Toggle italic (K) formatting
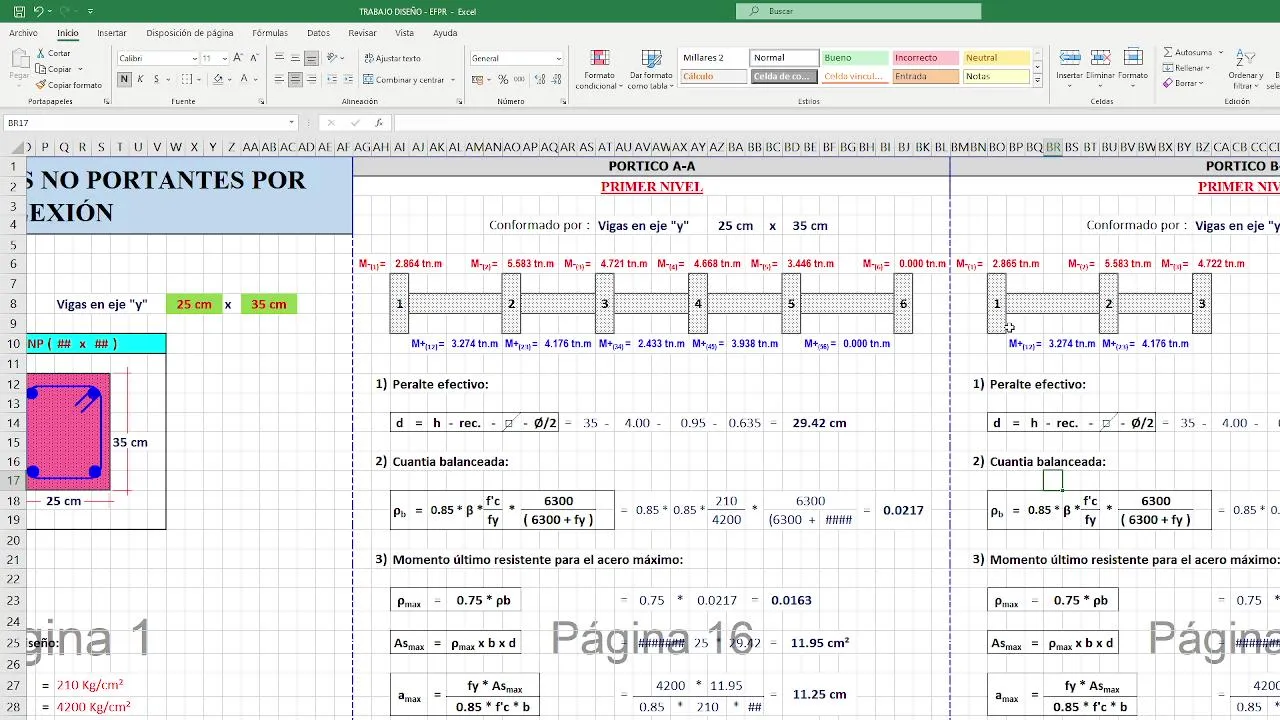The image size is (1280, 720). (x=140, y=79)
